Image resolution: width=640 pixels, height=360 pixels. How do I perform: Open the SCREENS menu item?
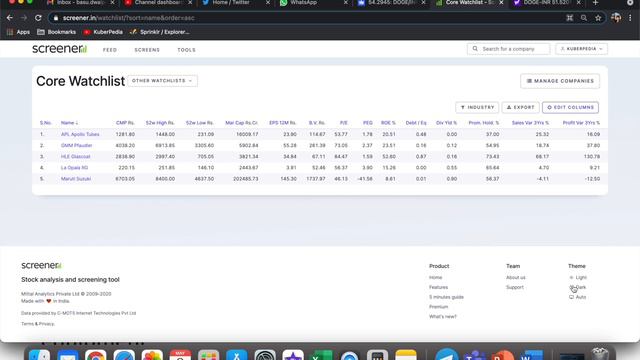[x=147, y=50]
